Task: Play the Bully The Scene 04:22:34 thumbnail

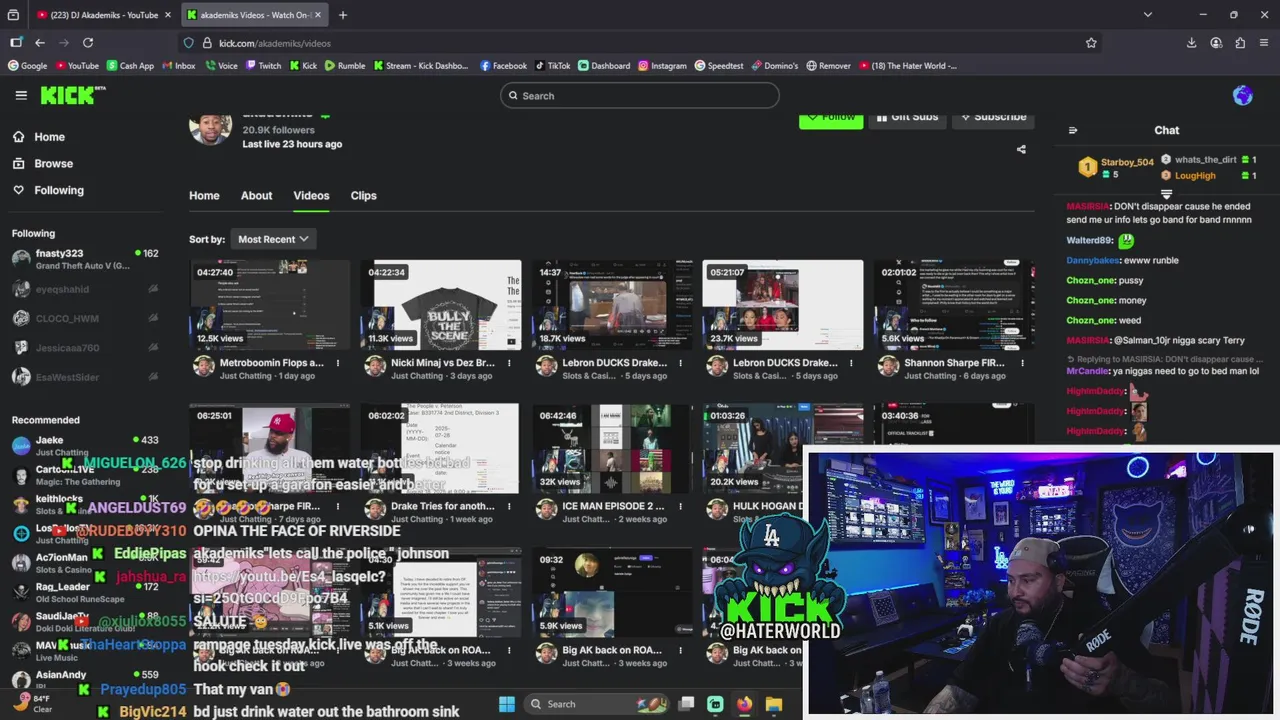Action: point(441,305)
